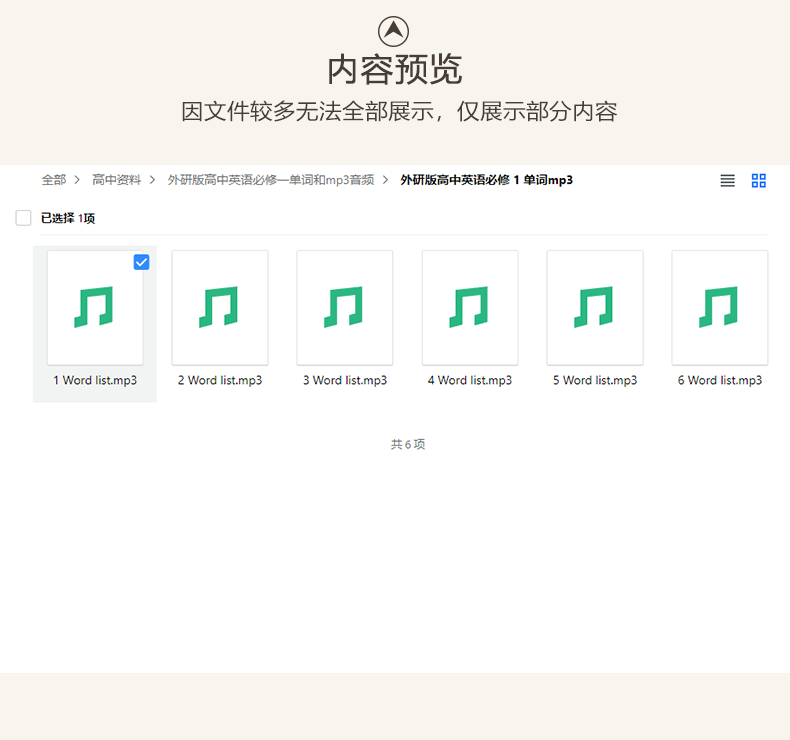The height and width of the screenshot is (740, 790).
Task: Go to 全部 in the breadcrumb
Action: [54, 180]
